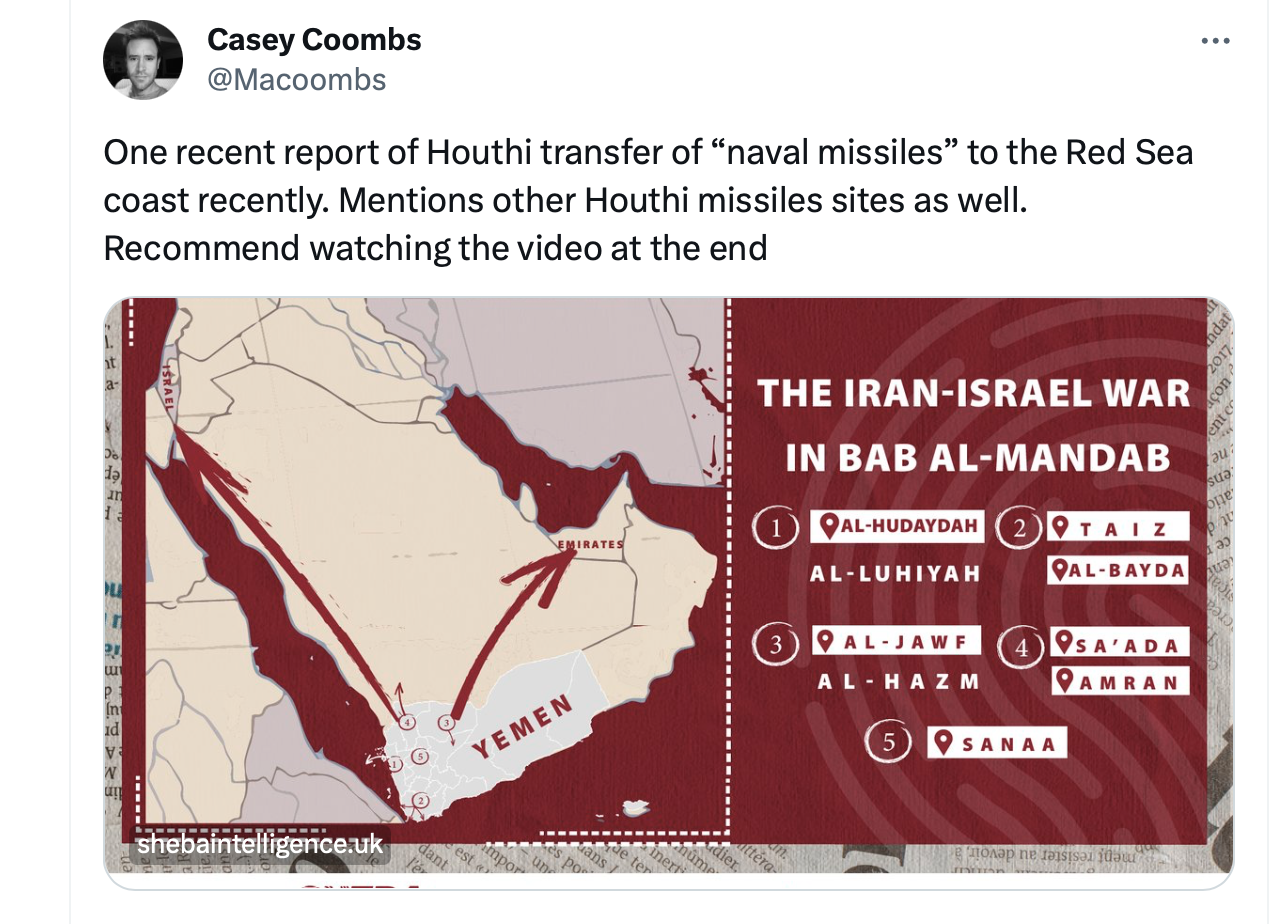Select the SANAA location pin label
The height and width of the screenshot is (924, 1288).
[x=996, y=743]
